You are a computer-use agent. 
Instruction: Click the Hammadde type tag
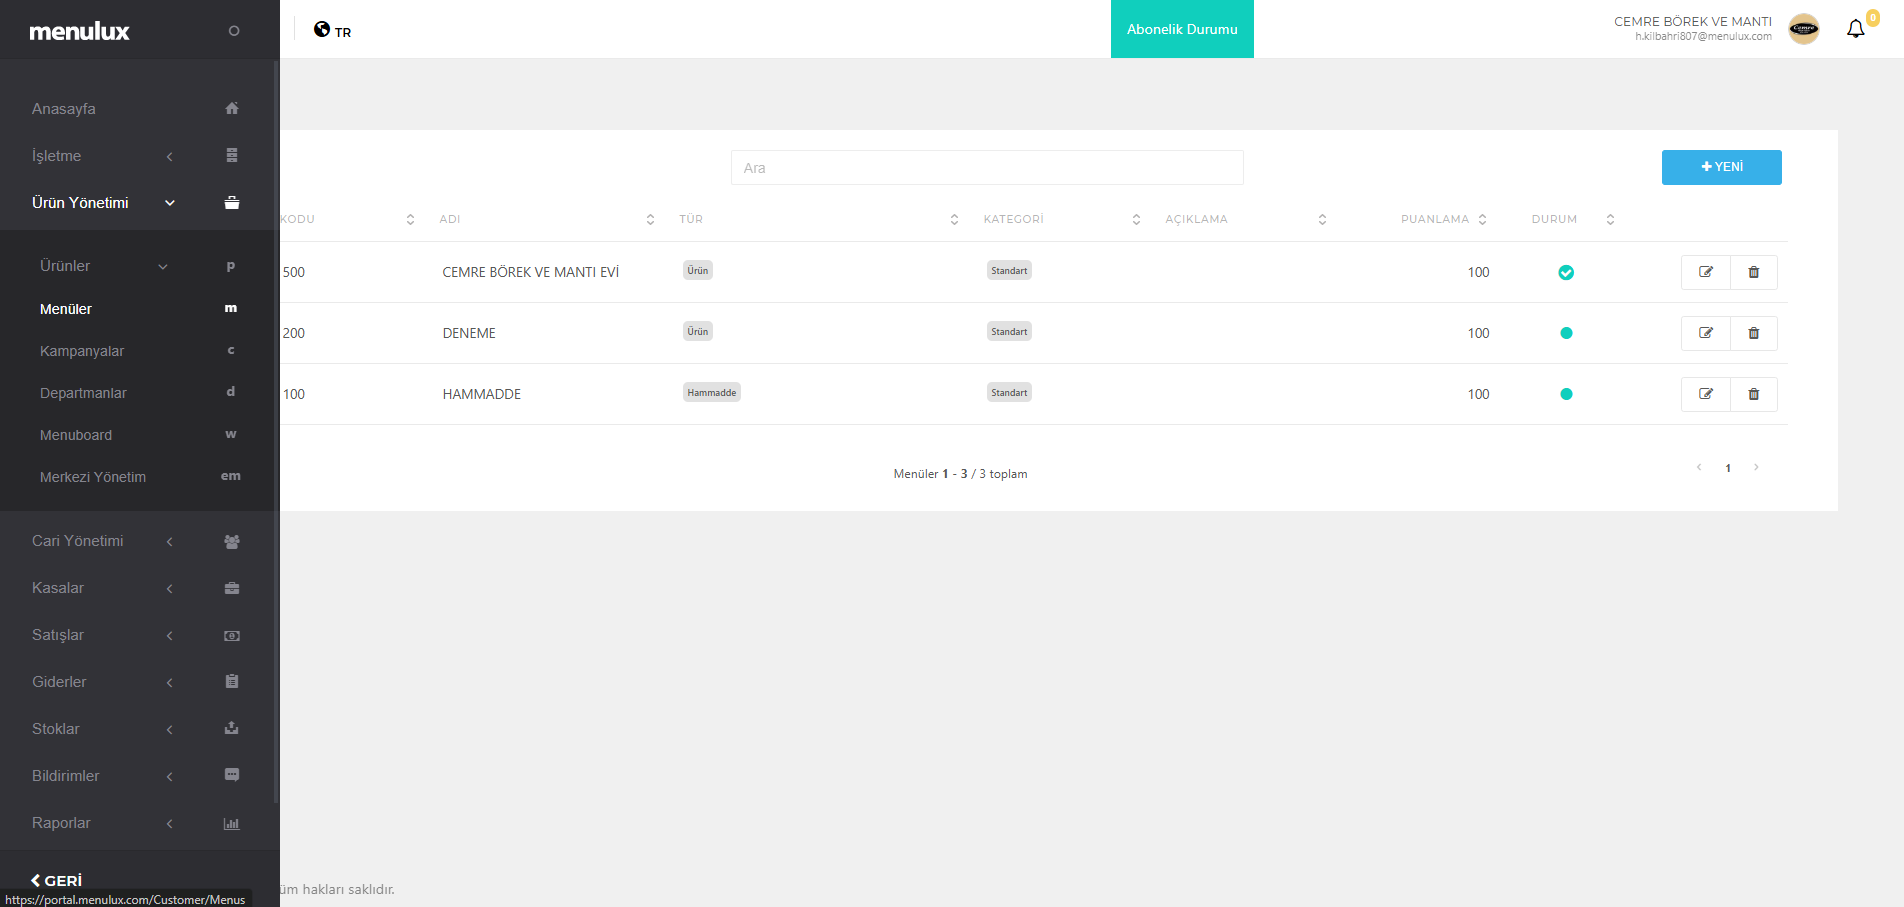712,393
